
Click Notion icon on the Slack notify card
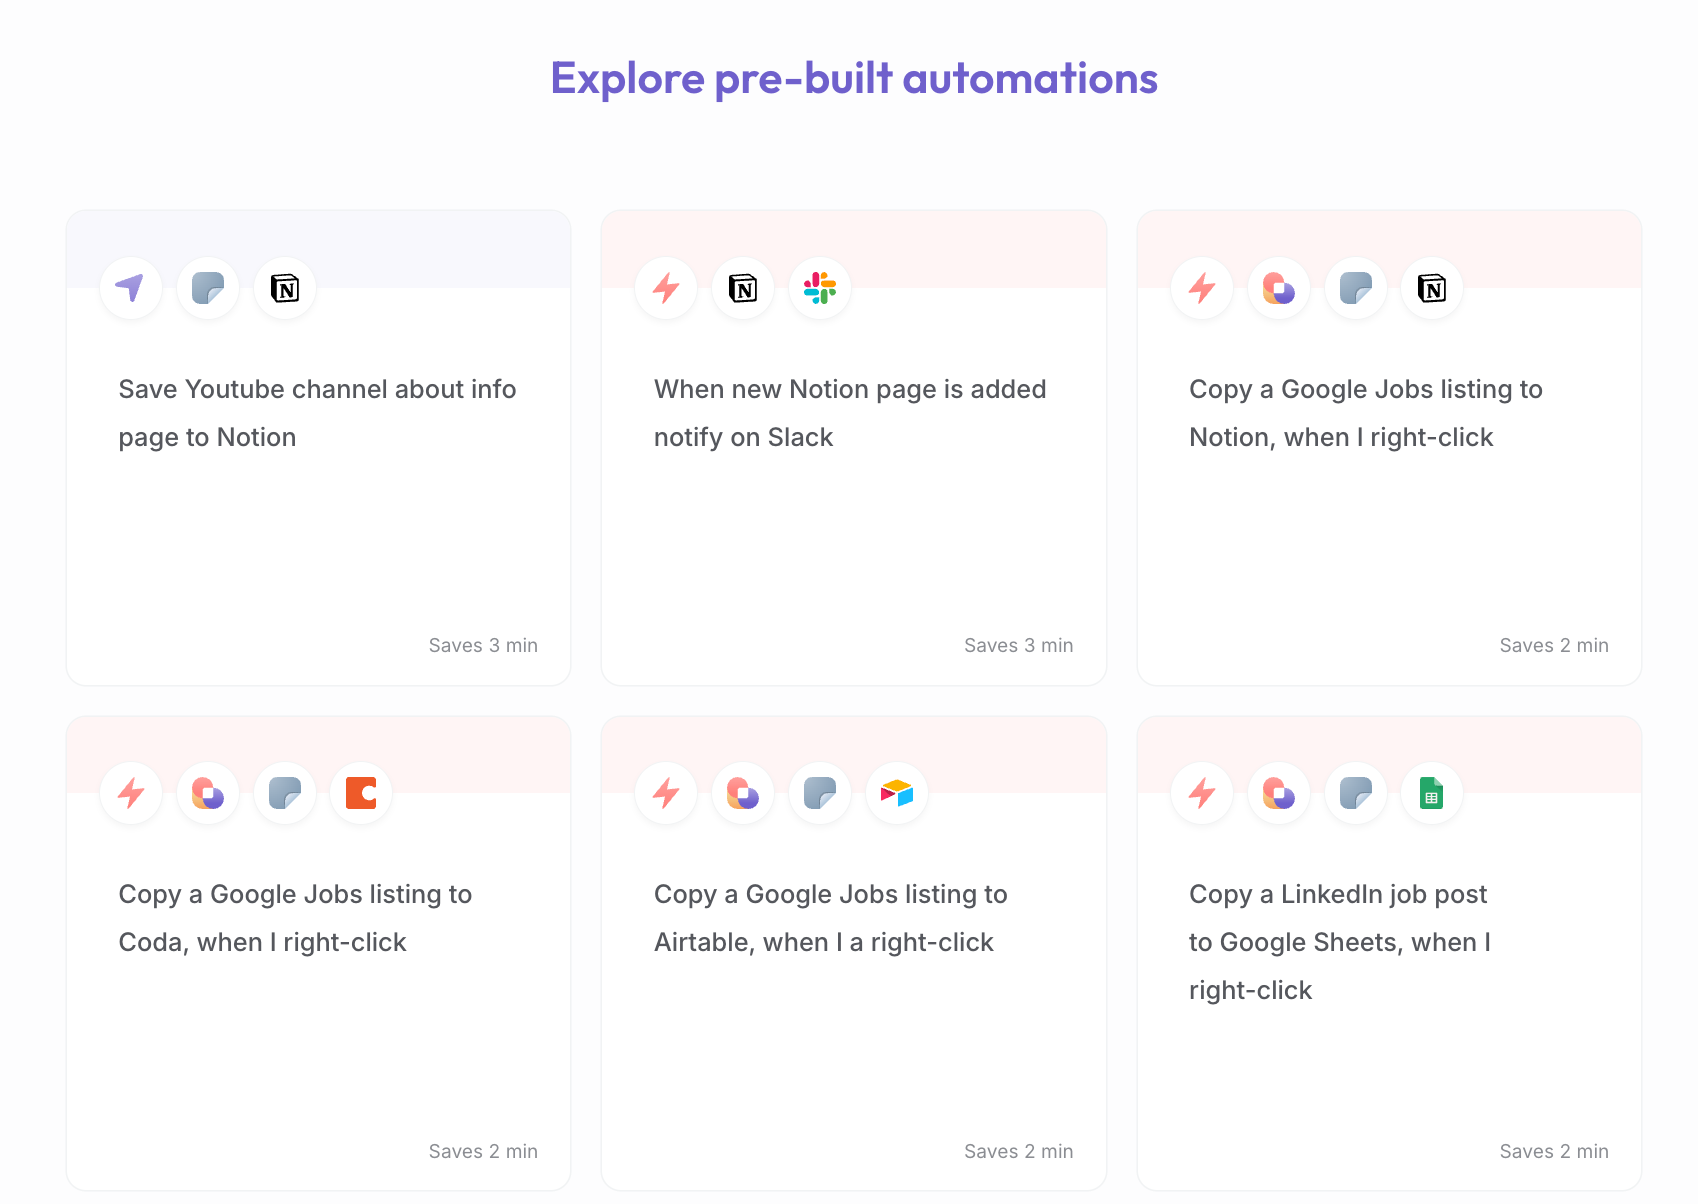[743, 288]
